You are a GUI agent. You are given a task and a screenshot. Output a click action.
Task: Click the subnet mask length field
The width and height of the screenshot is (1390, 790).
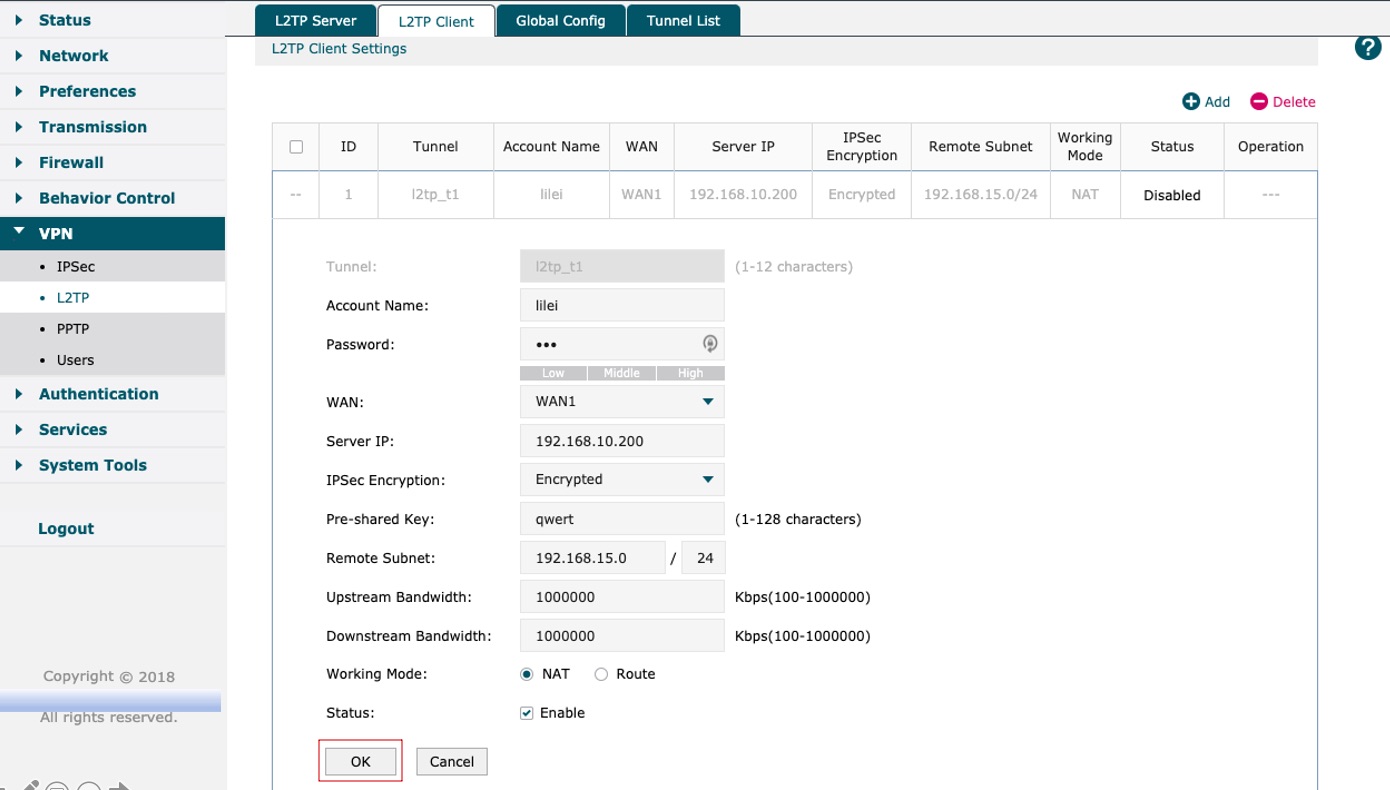click(704, 558)
